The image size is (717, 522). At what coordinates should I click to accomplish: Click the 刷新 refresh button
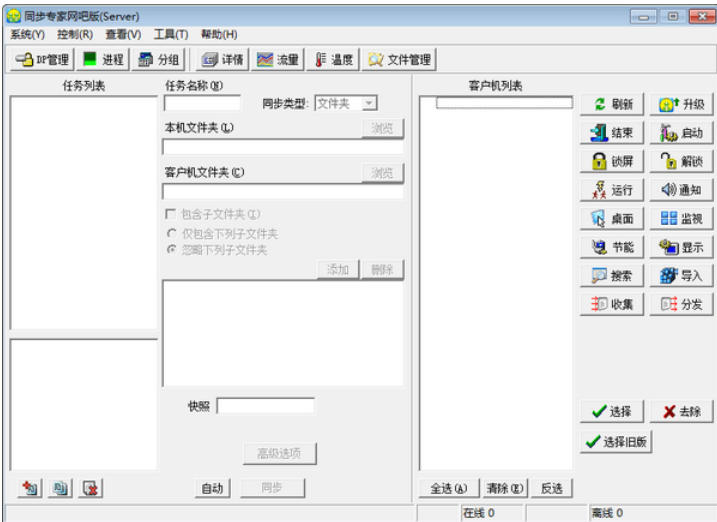[x=612, y=104]
